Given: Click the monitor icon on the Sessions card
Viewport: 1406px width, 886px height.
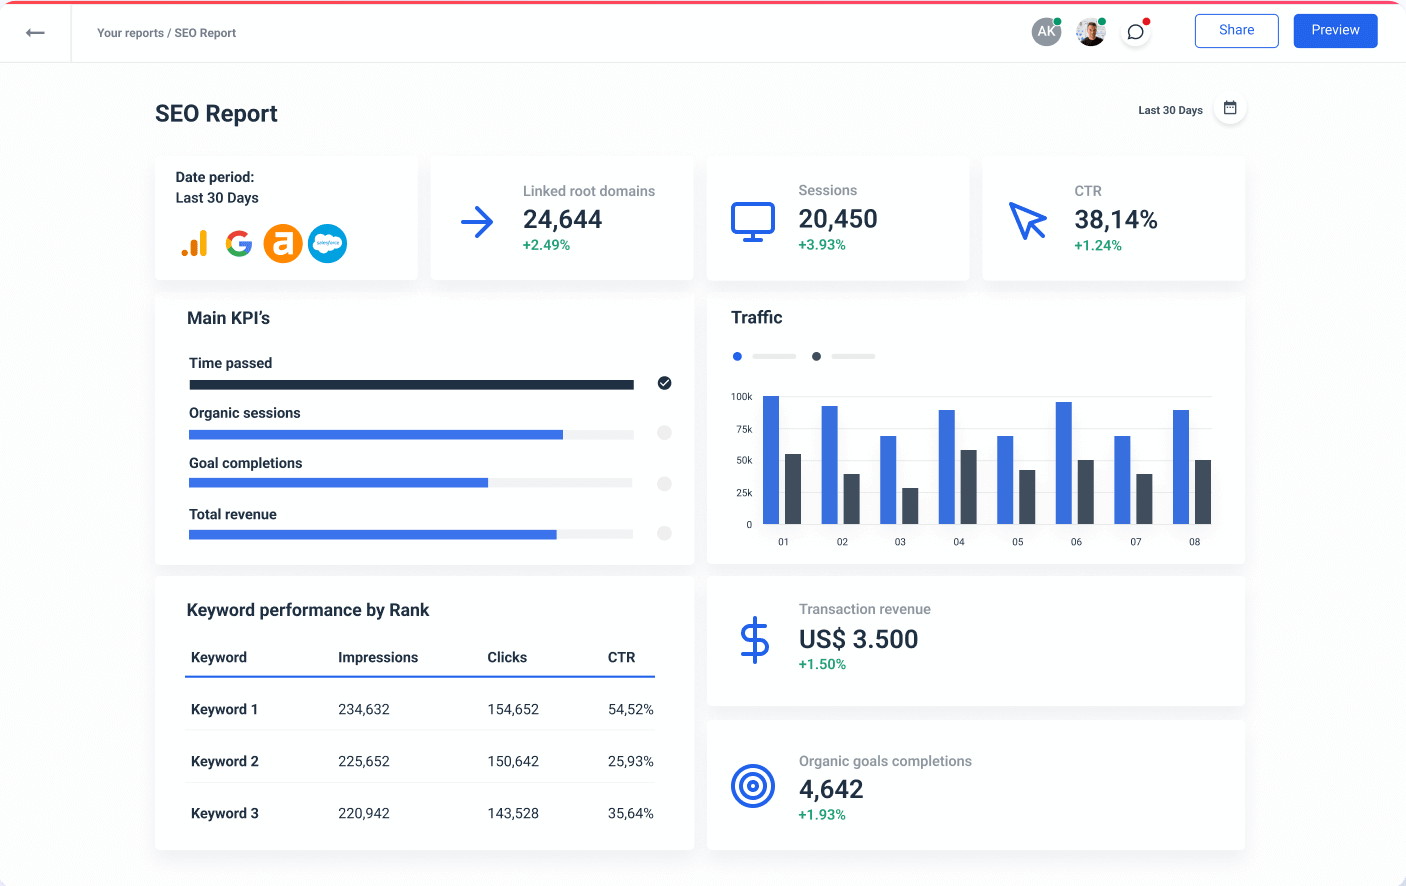Looking at the screenshot, I should tap(753, 222).
